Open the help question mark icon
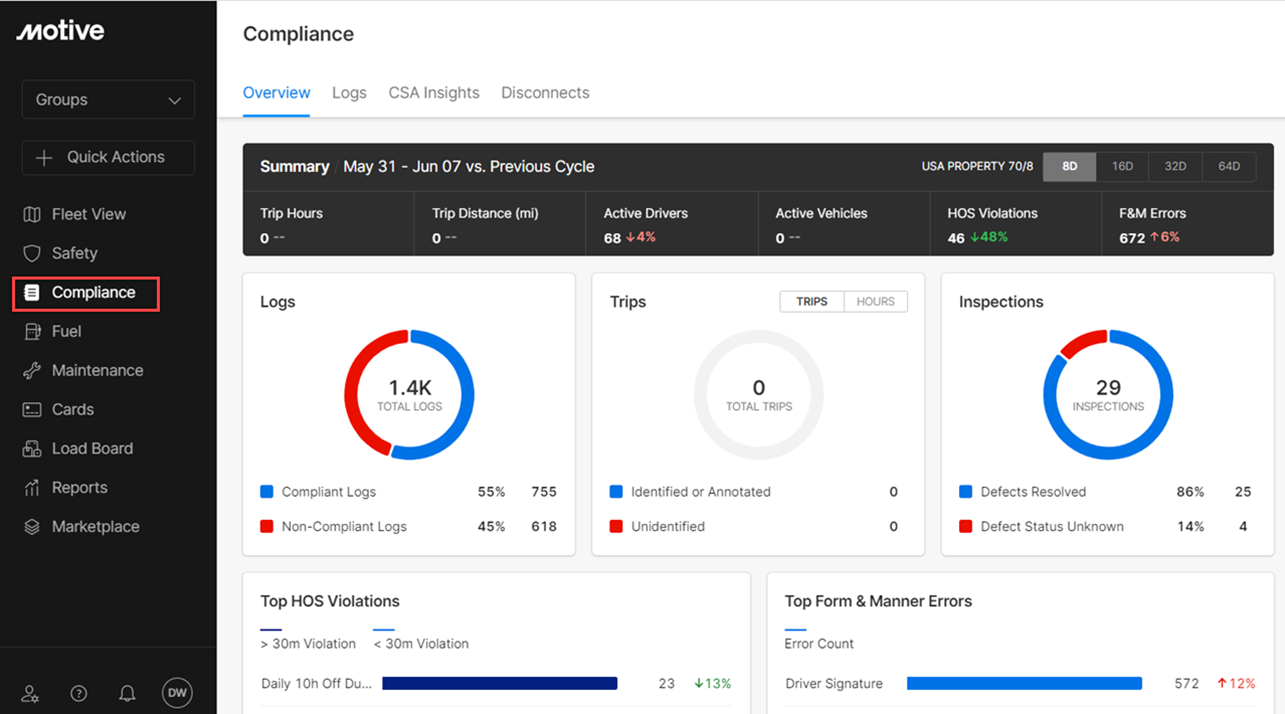The width and height of the screenshot is (1285, 714). 79,693
